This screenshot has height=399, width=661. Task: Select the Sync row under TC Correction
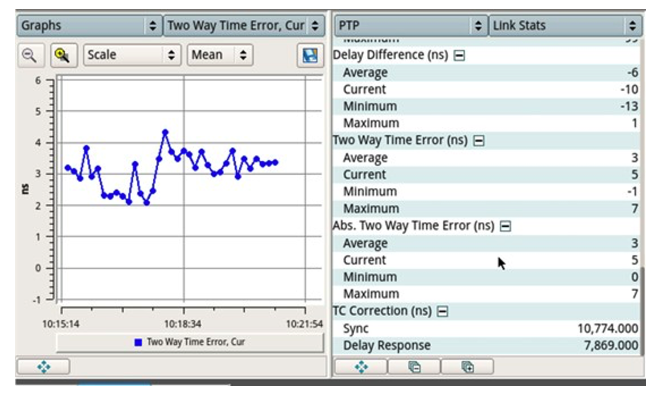point(486,329)
